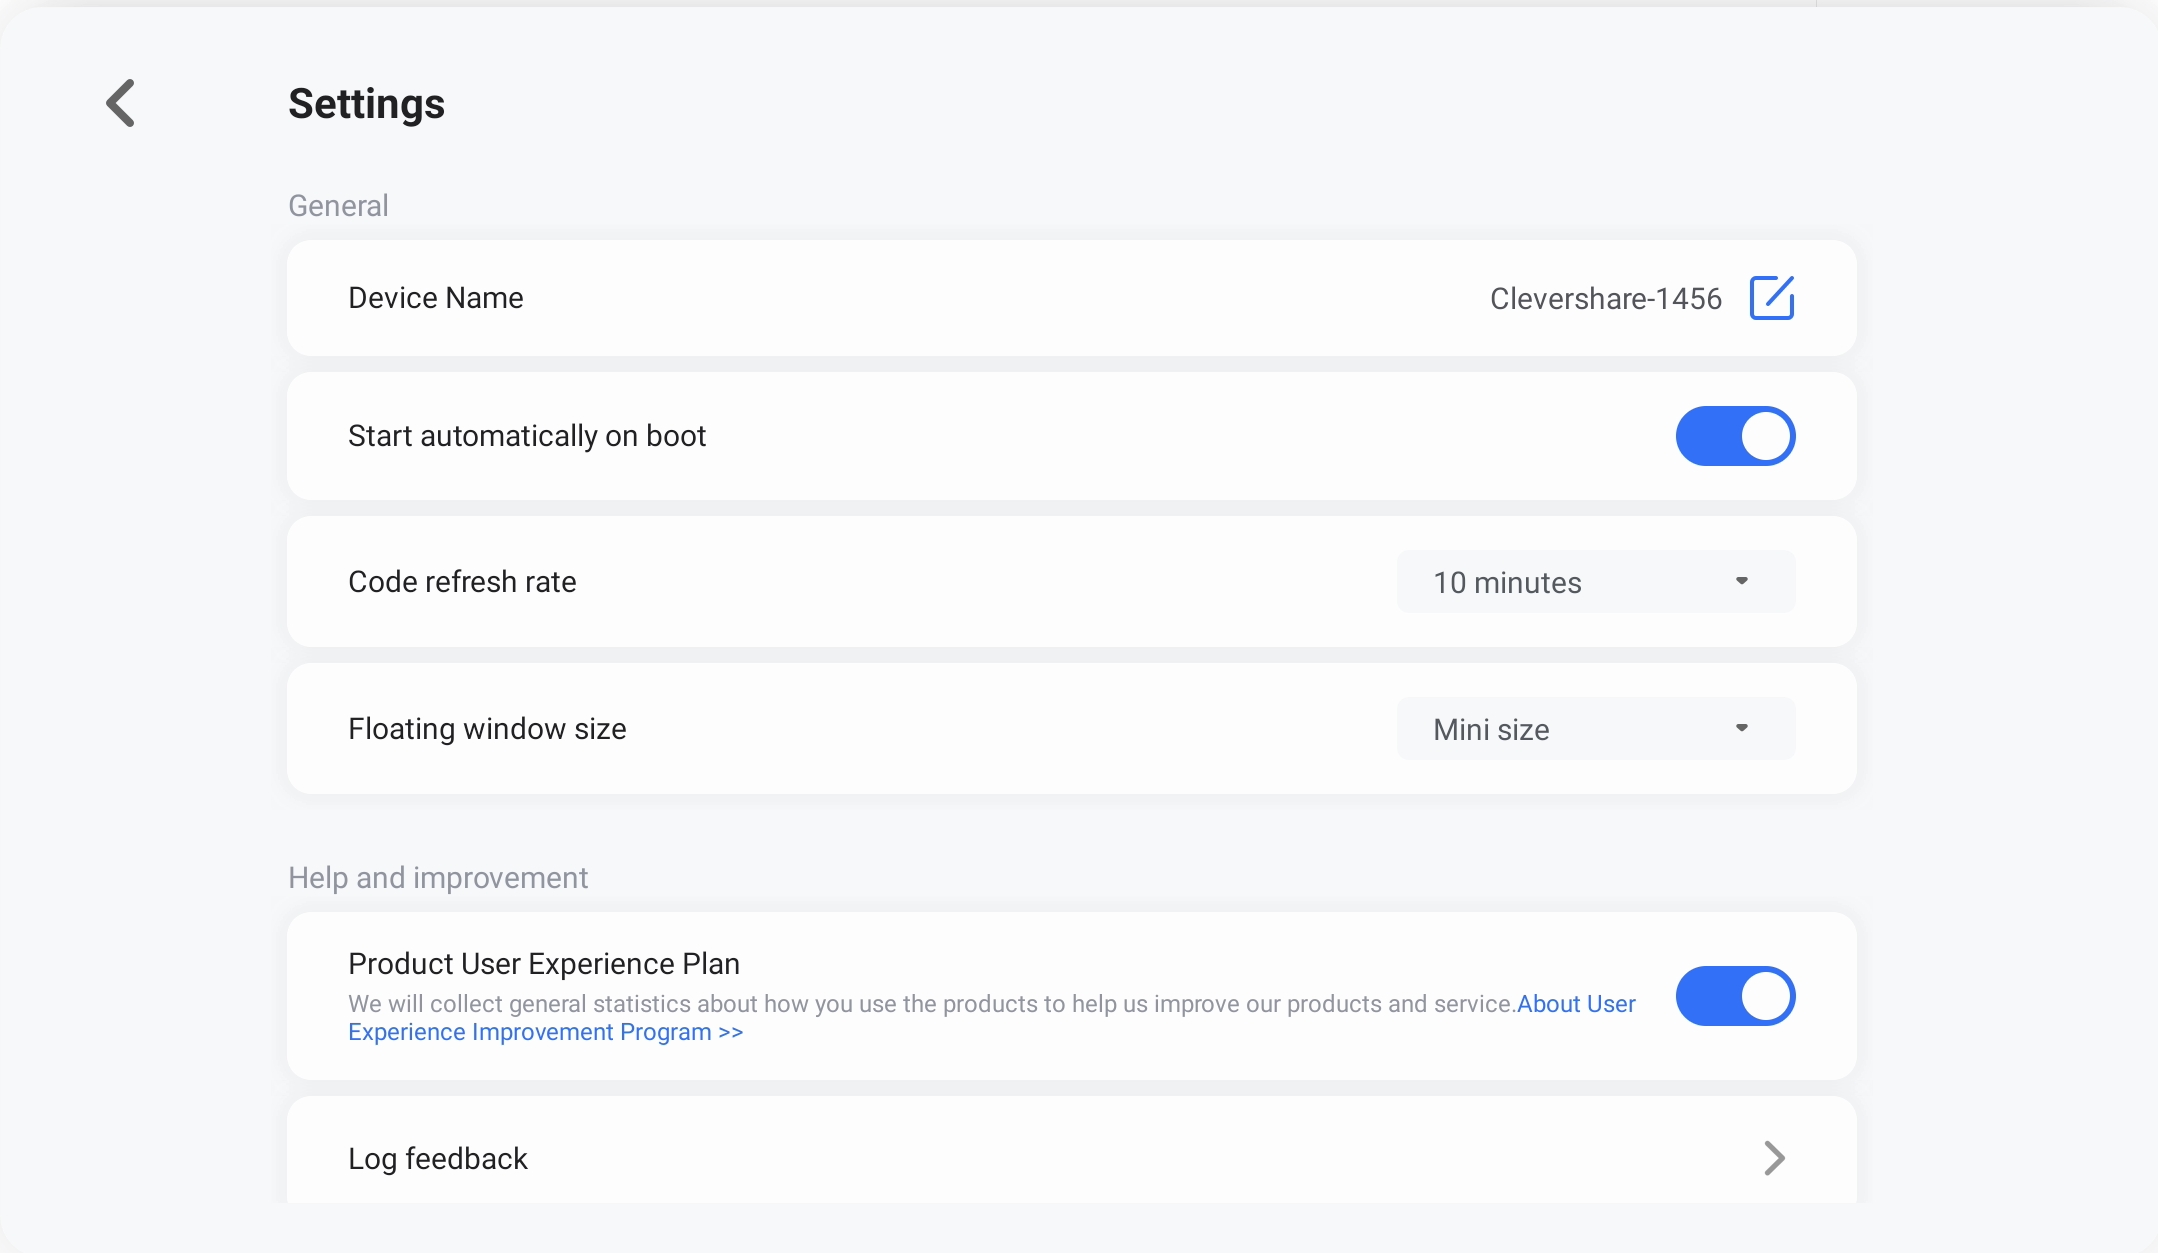Go back using the back arrow
The image size is (2158, 1253).
coord(121,103)
